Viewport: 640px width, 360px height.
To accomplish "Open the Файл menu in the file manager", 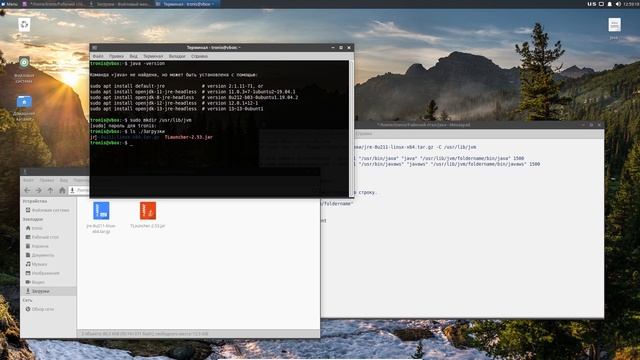I will click(28, 180).
